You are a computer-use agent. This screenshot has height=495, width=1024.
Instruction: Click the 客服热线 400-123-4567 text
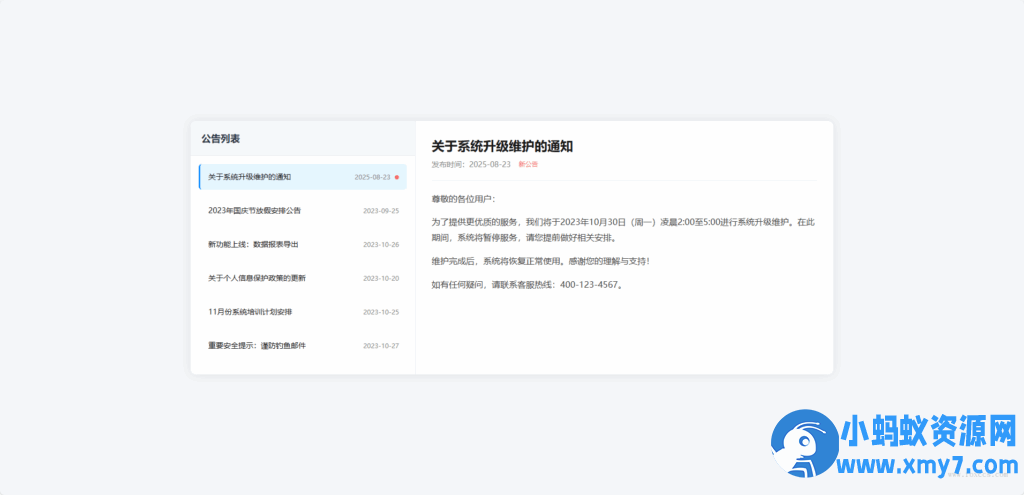pyautogui.click(x=569, y=285)
